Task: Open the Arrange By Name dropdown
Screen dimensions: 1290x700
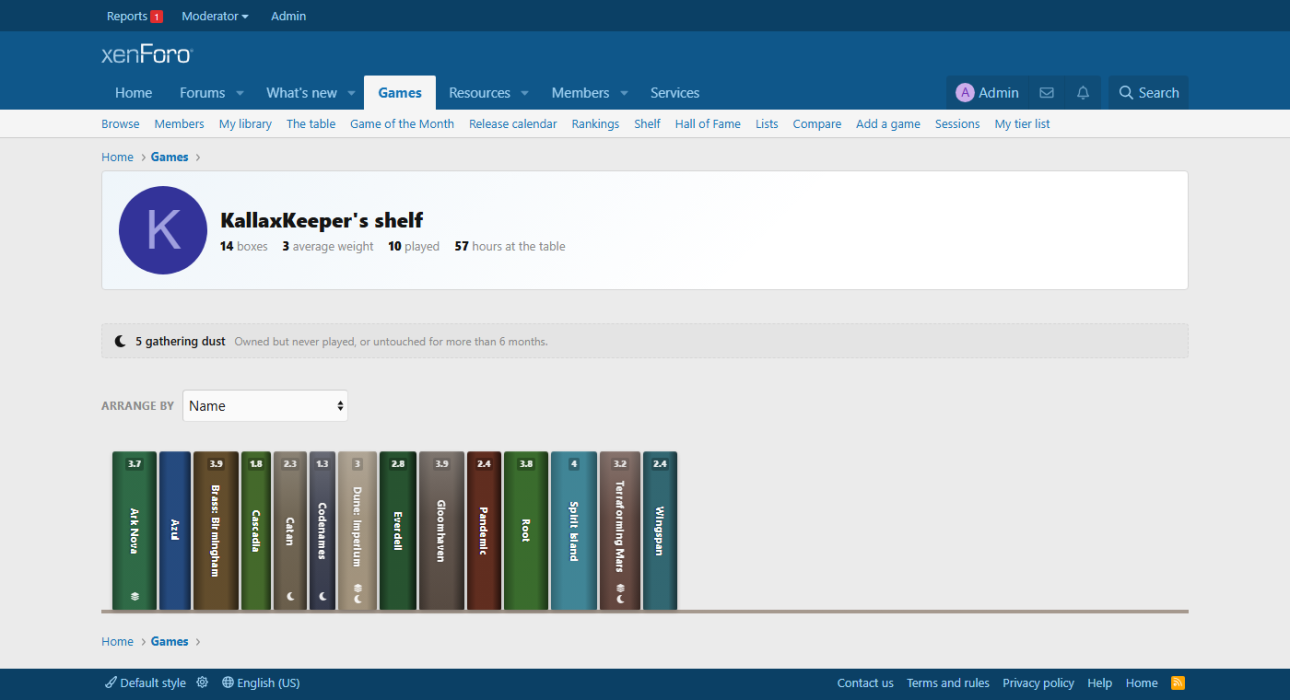Action: point(265,406)
